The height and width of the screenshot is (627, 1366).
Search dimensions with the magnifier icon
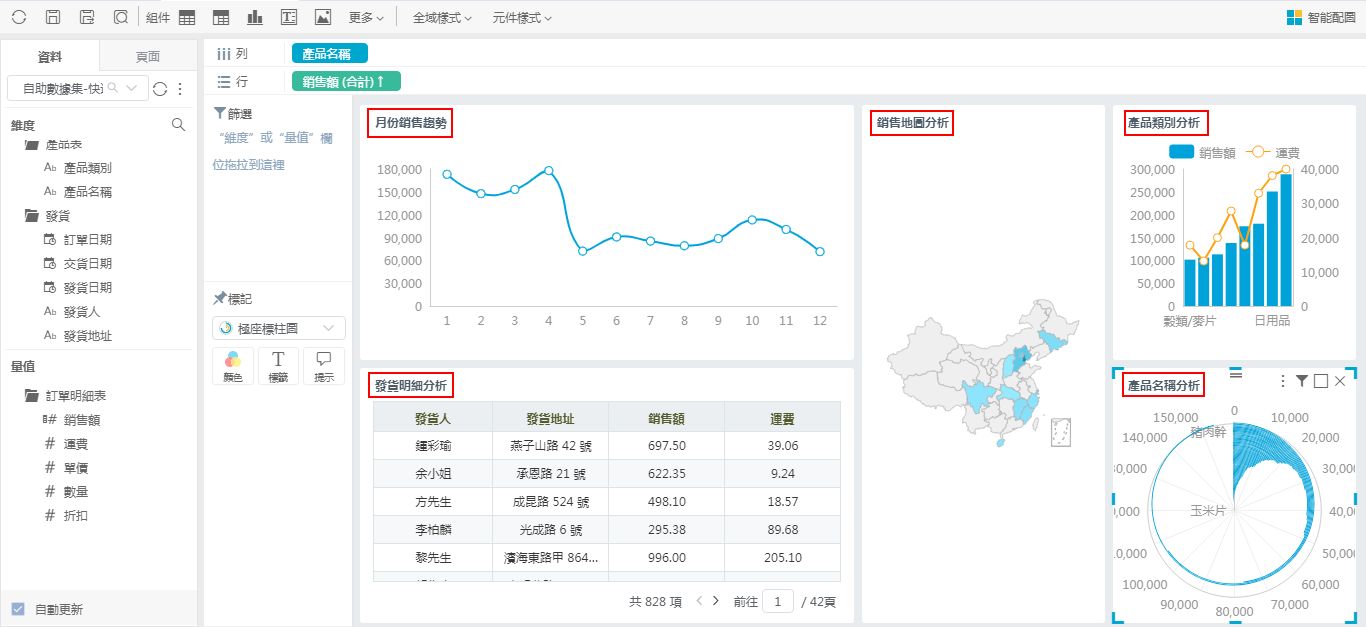click(x=178, y=125)
